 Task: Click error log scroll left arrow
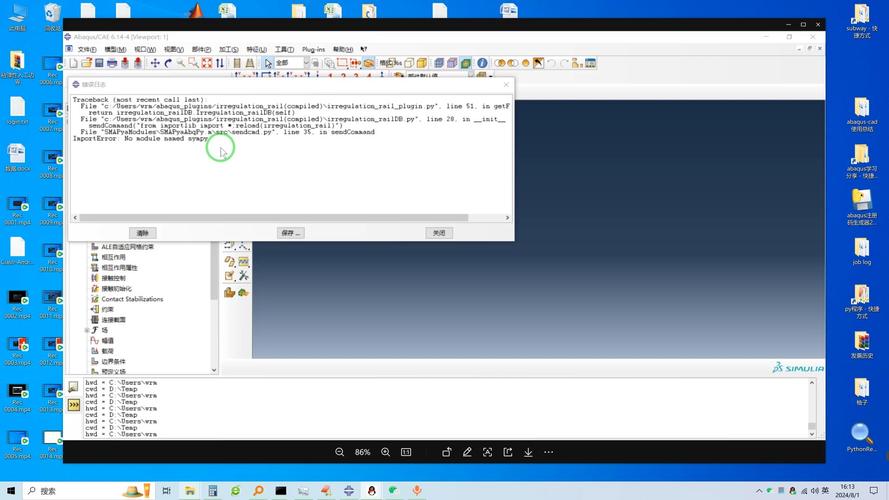75,218
